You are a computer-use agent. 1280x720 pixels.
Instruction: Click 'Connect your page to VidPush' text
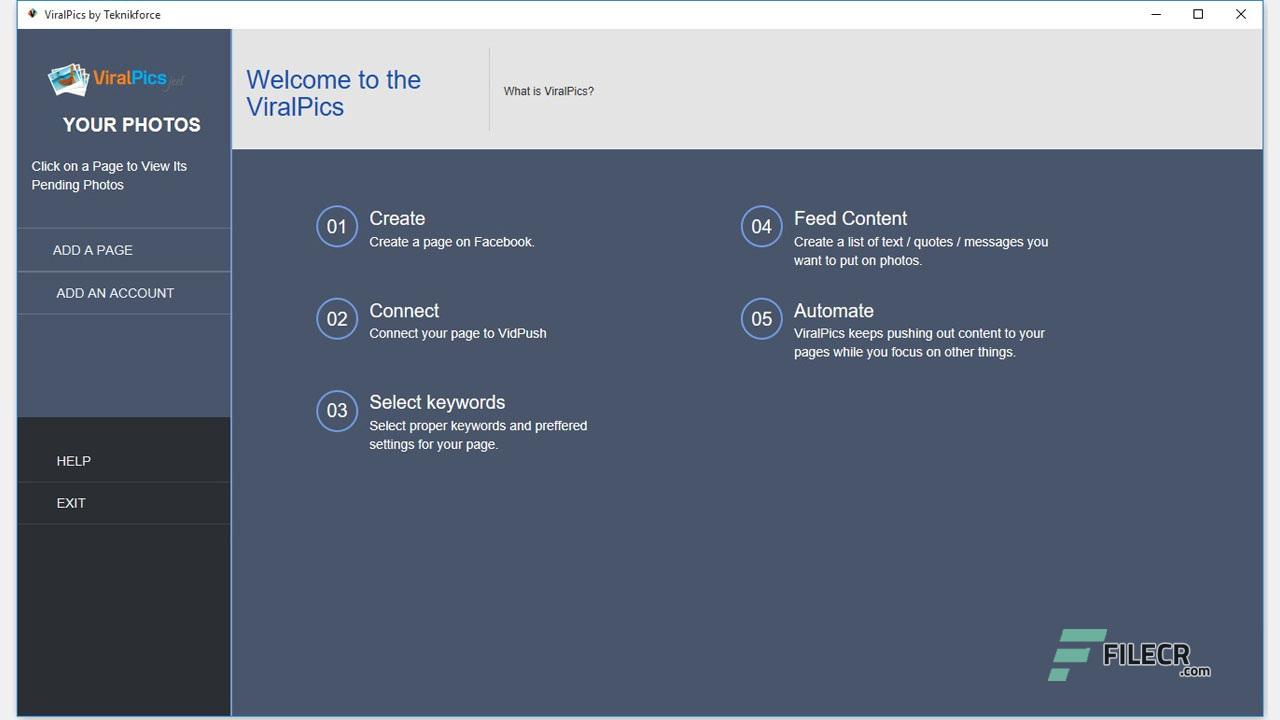click(x=458, y=334)
